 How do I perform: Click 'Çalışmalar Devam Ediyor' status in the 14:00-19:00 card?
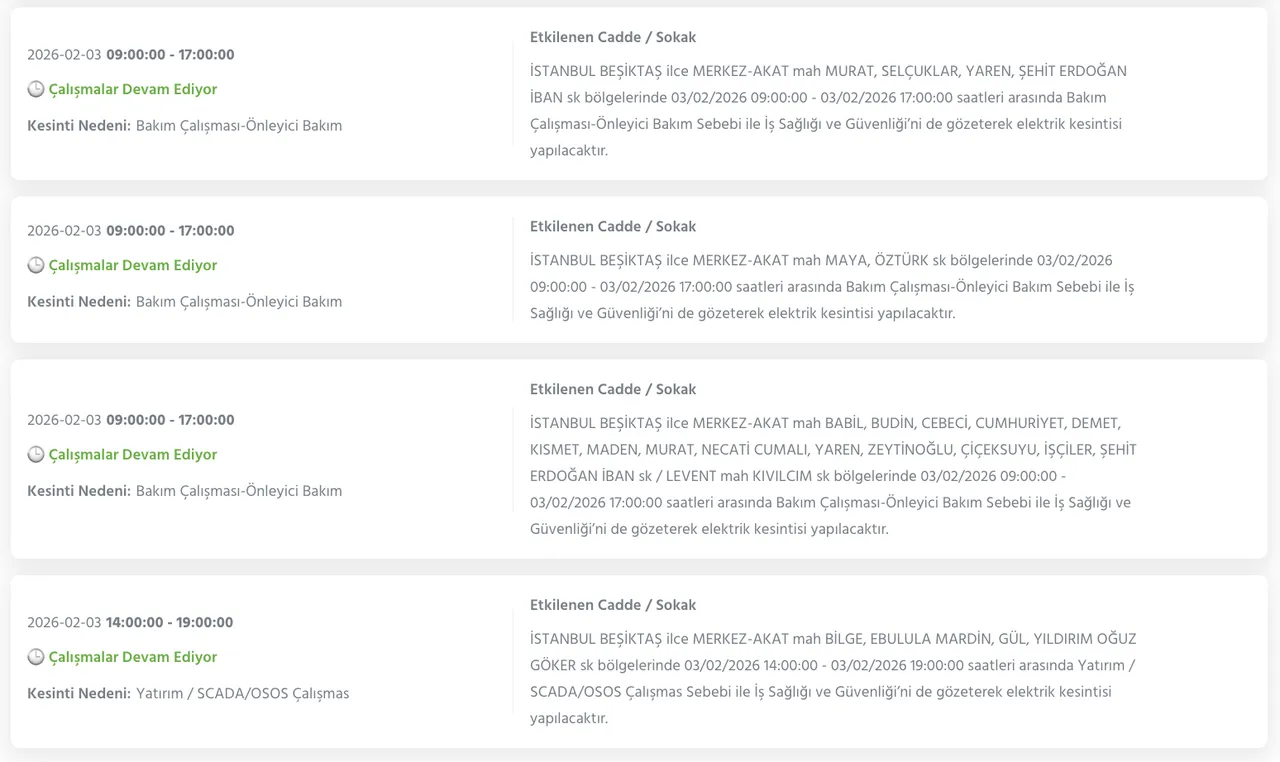pyautogui.click(x=132, y=657)
